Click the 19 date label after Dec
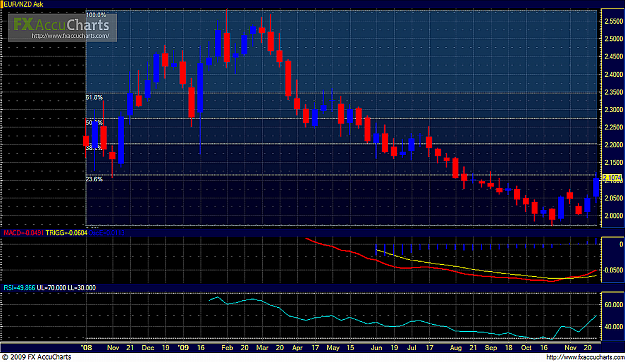 pos(165,348)
